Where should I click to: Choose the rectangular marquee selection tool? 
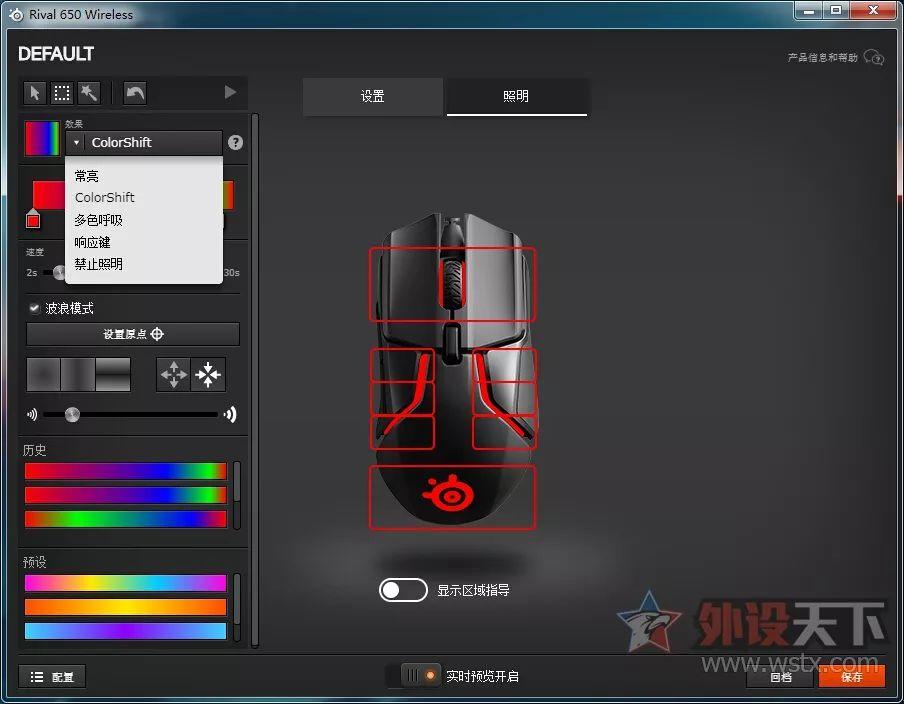point(62,93)
